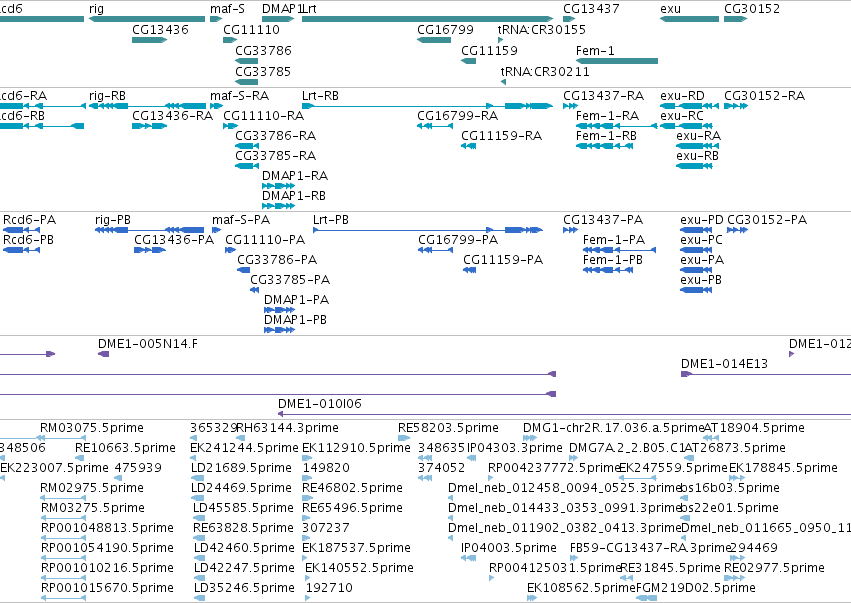
Task: Open the "exu-RC" transcript label
Action: coord(682,116)
